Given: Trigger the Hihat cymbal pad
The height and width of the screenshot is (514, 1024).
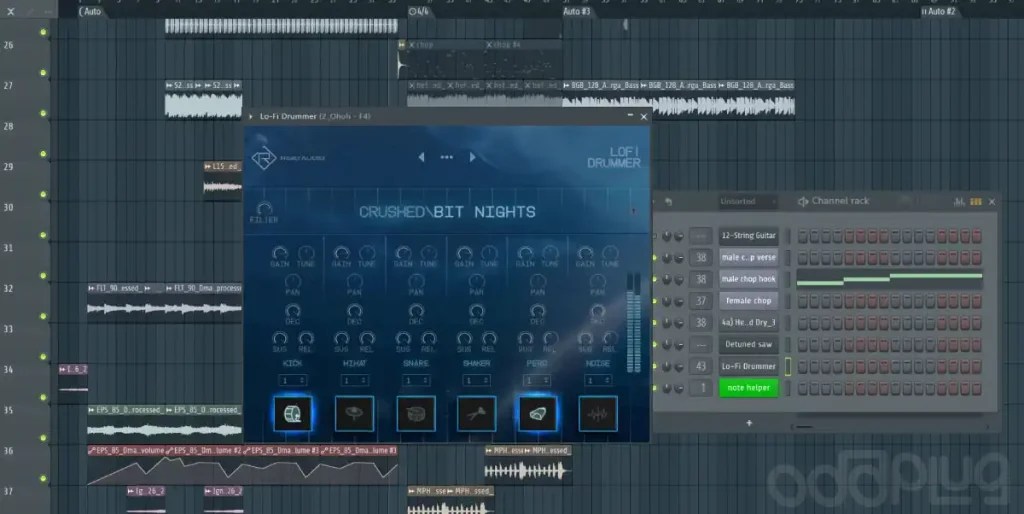Looking at the screenshot, I should [355, 413].
